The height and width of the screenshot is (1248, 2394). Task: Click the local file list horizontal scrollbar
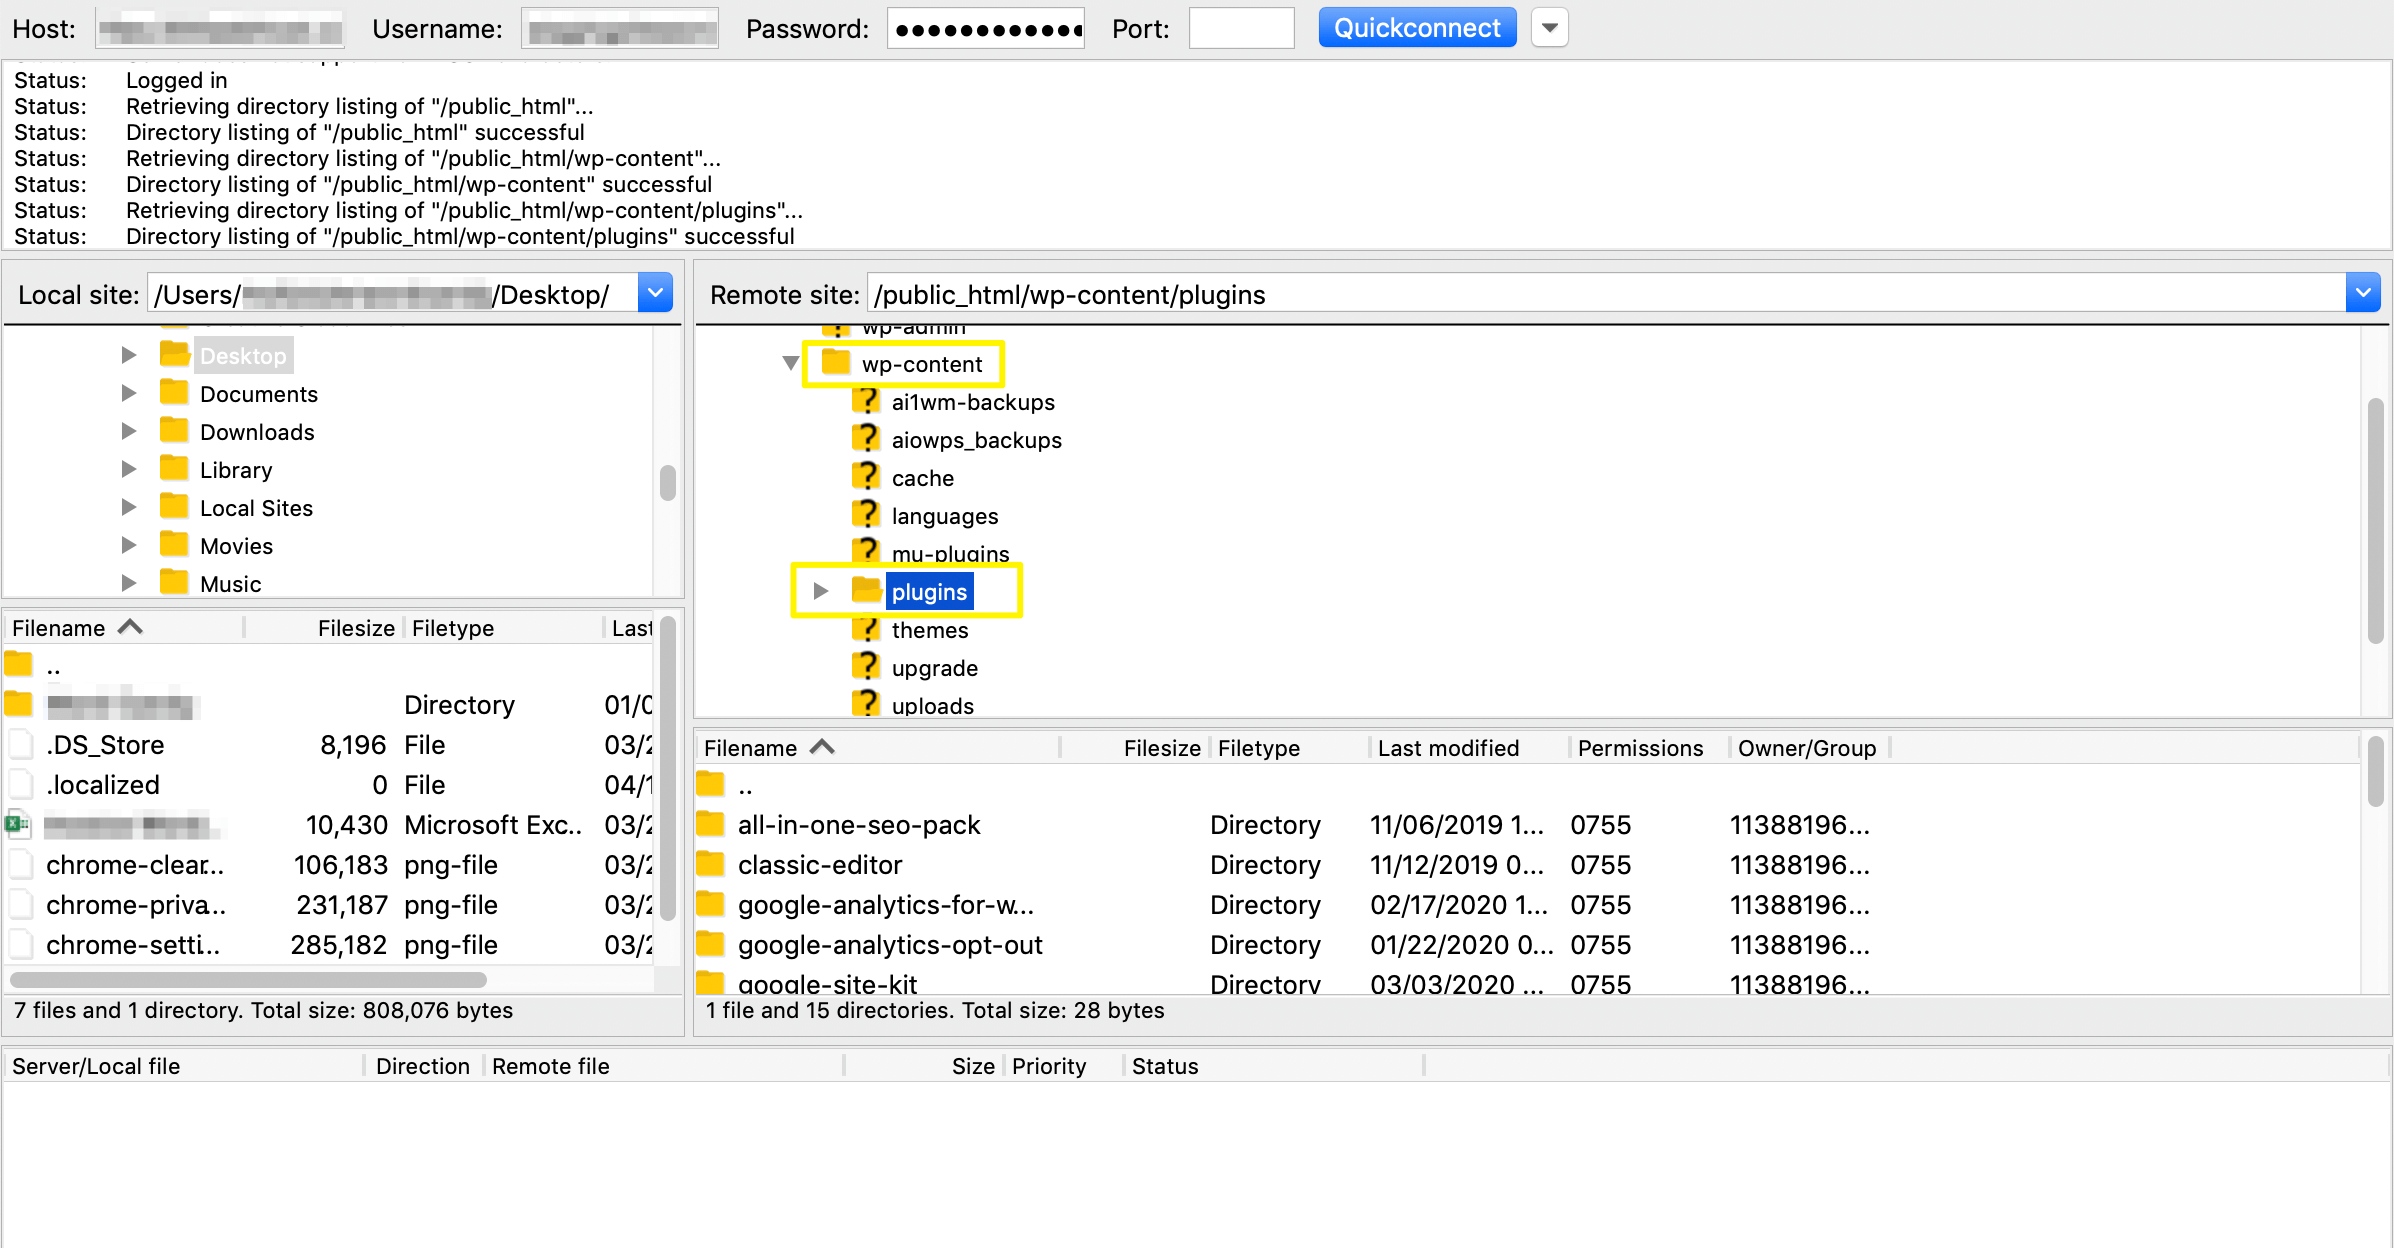click(x=248, y=980)
